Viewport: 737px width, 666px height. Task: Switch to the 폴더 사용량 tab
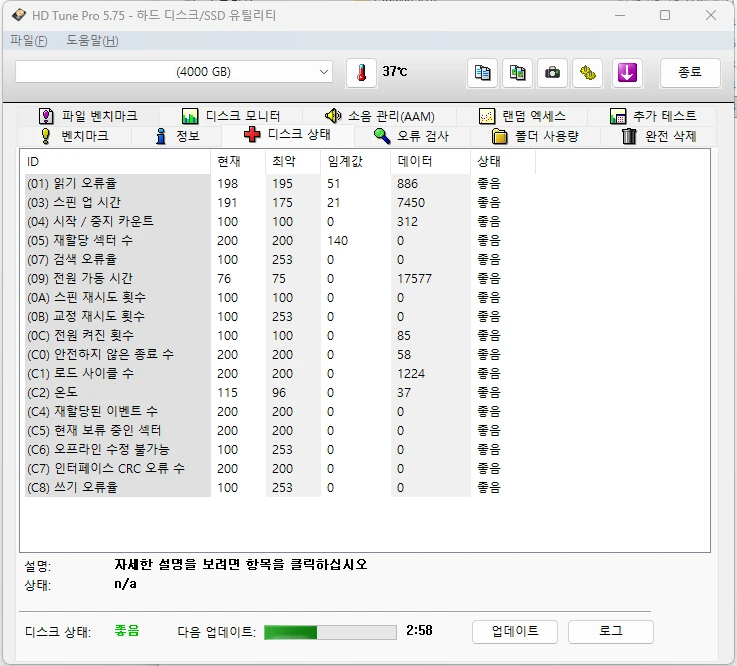pos(535,136)
